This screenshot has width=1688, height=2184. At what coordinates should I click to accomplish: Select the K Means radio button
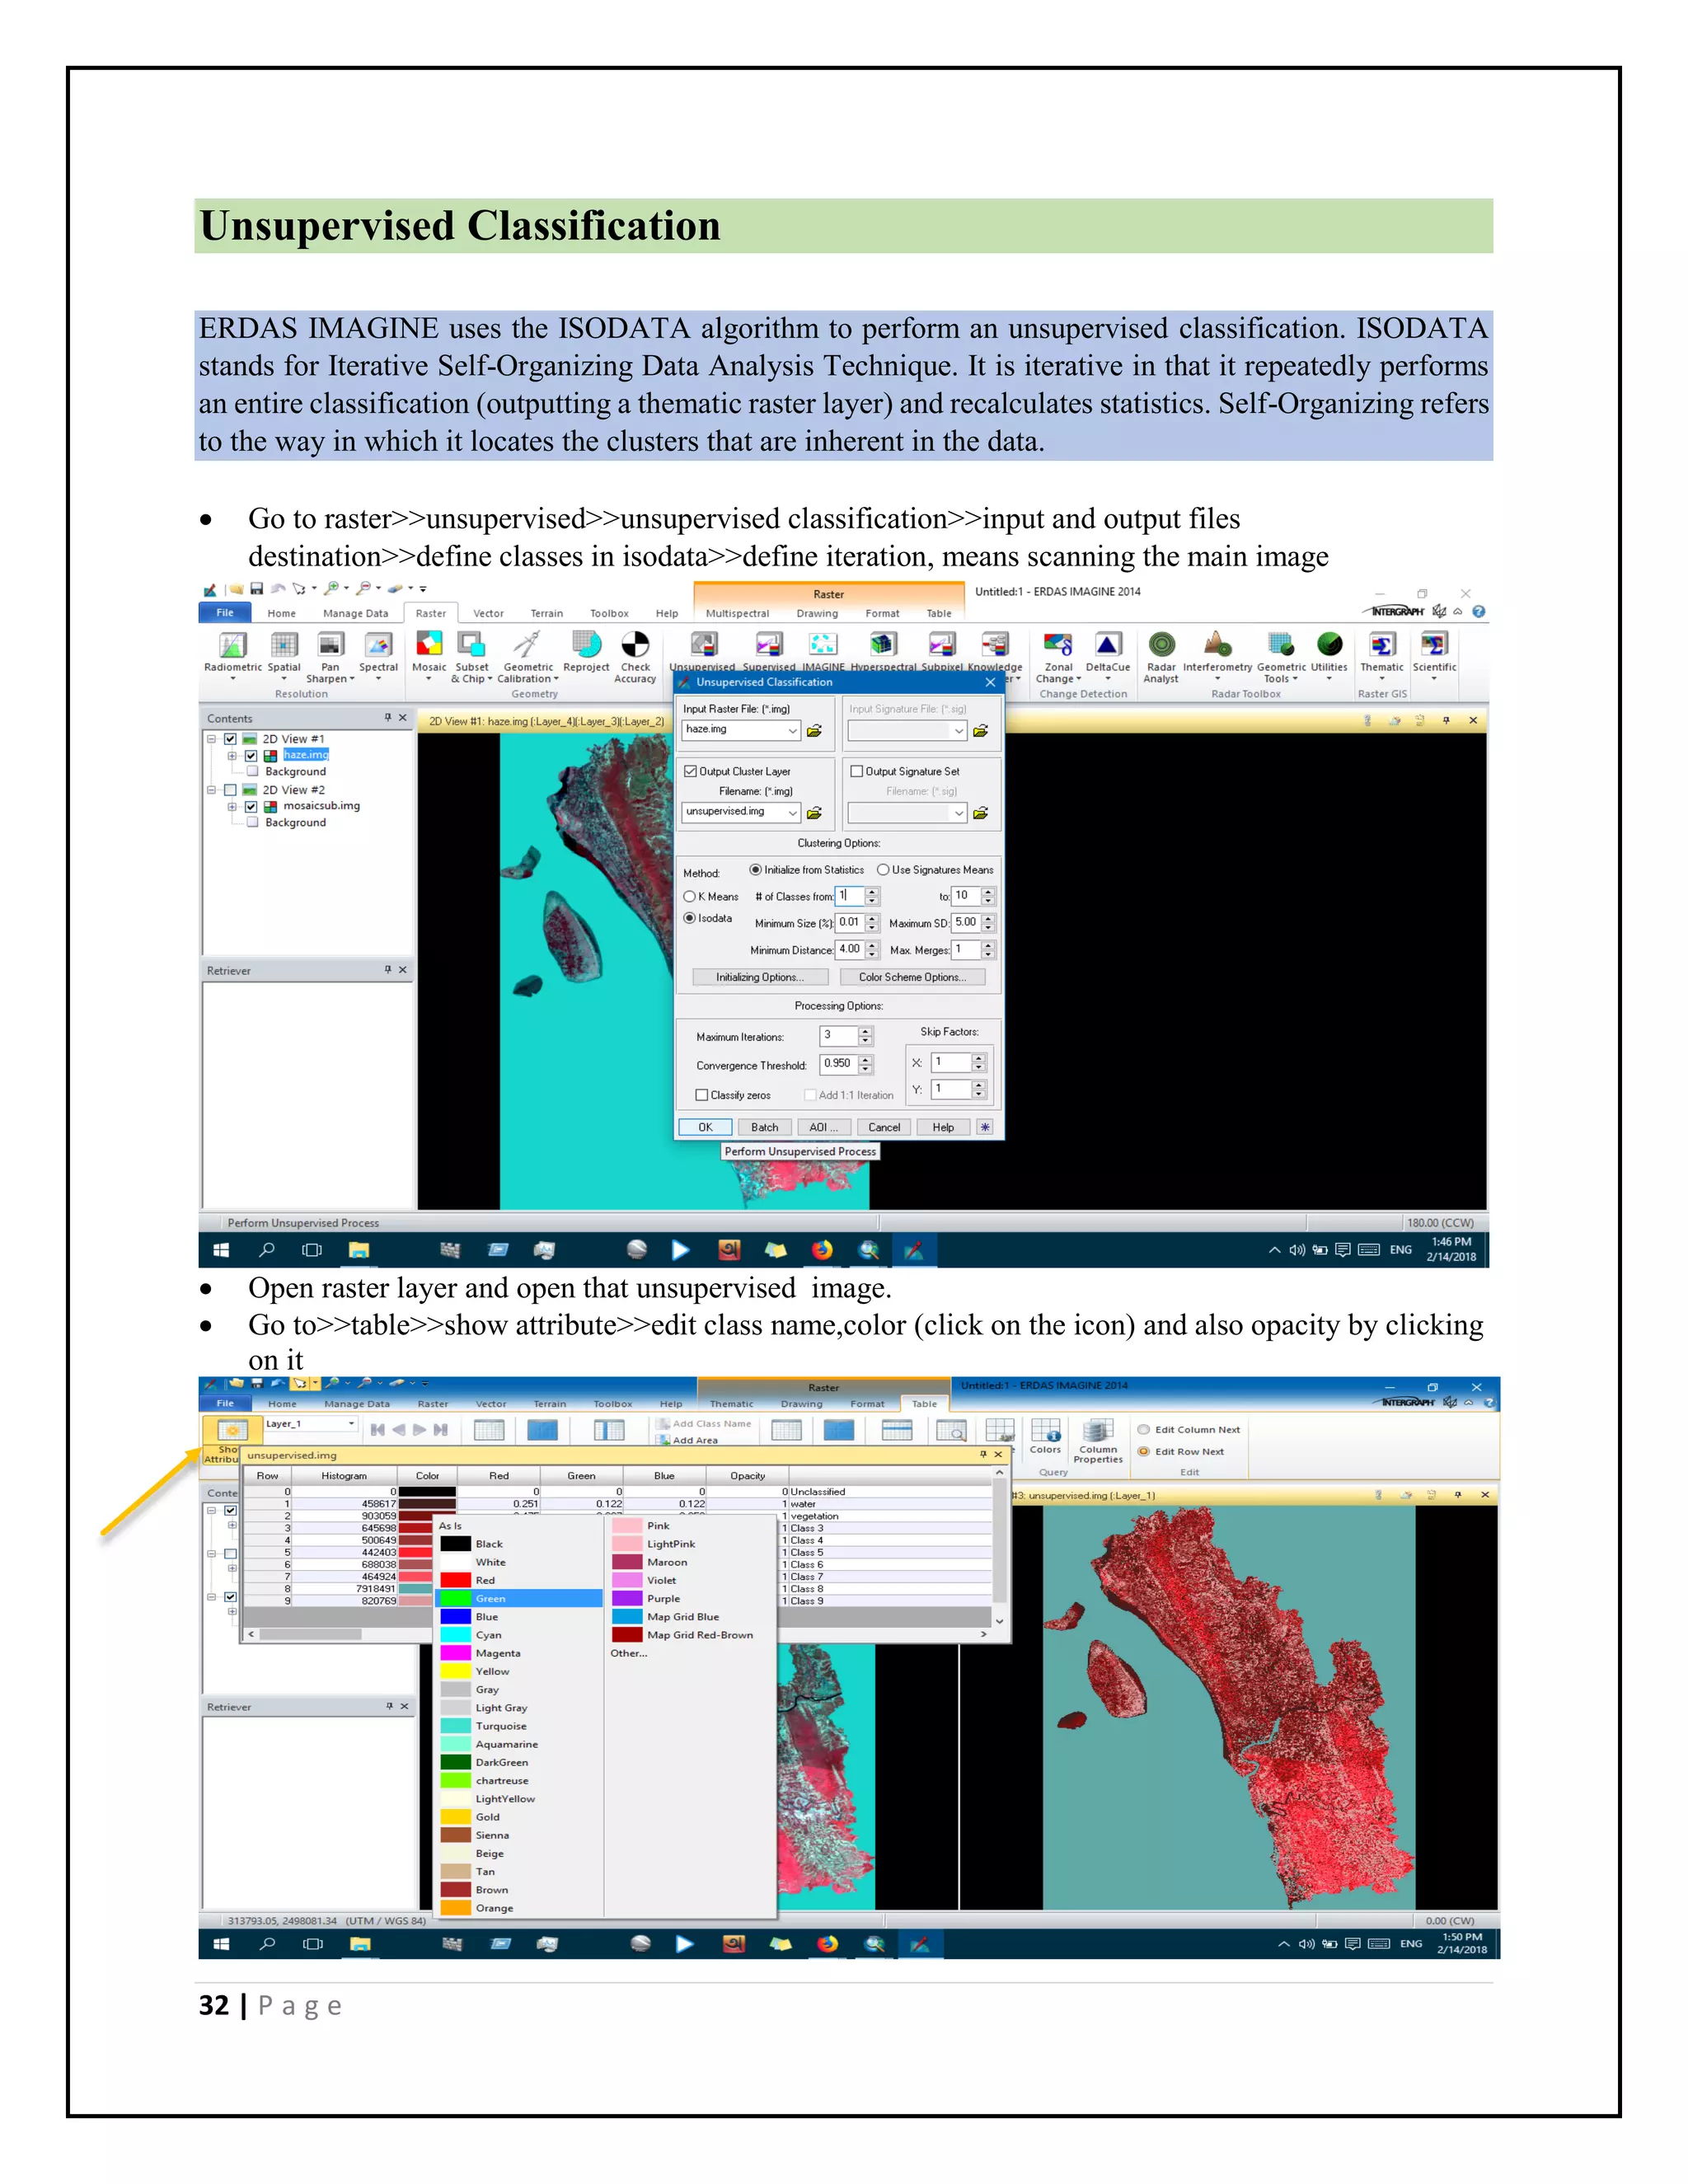[689, 896]
